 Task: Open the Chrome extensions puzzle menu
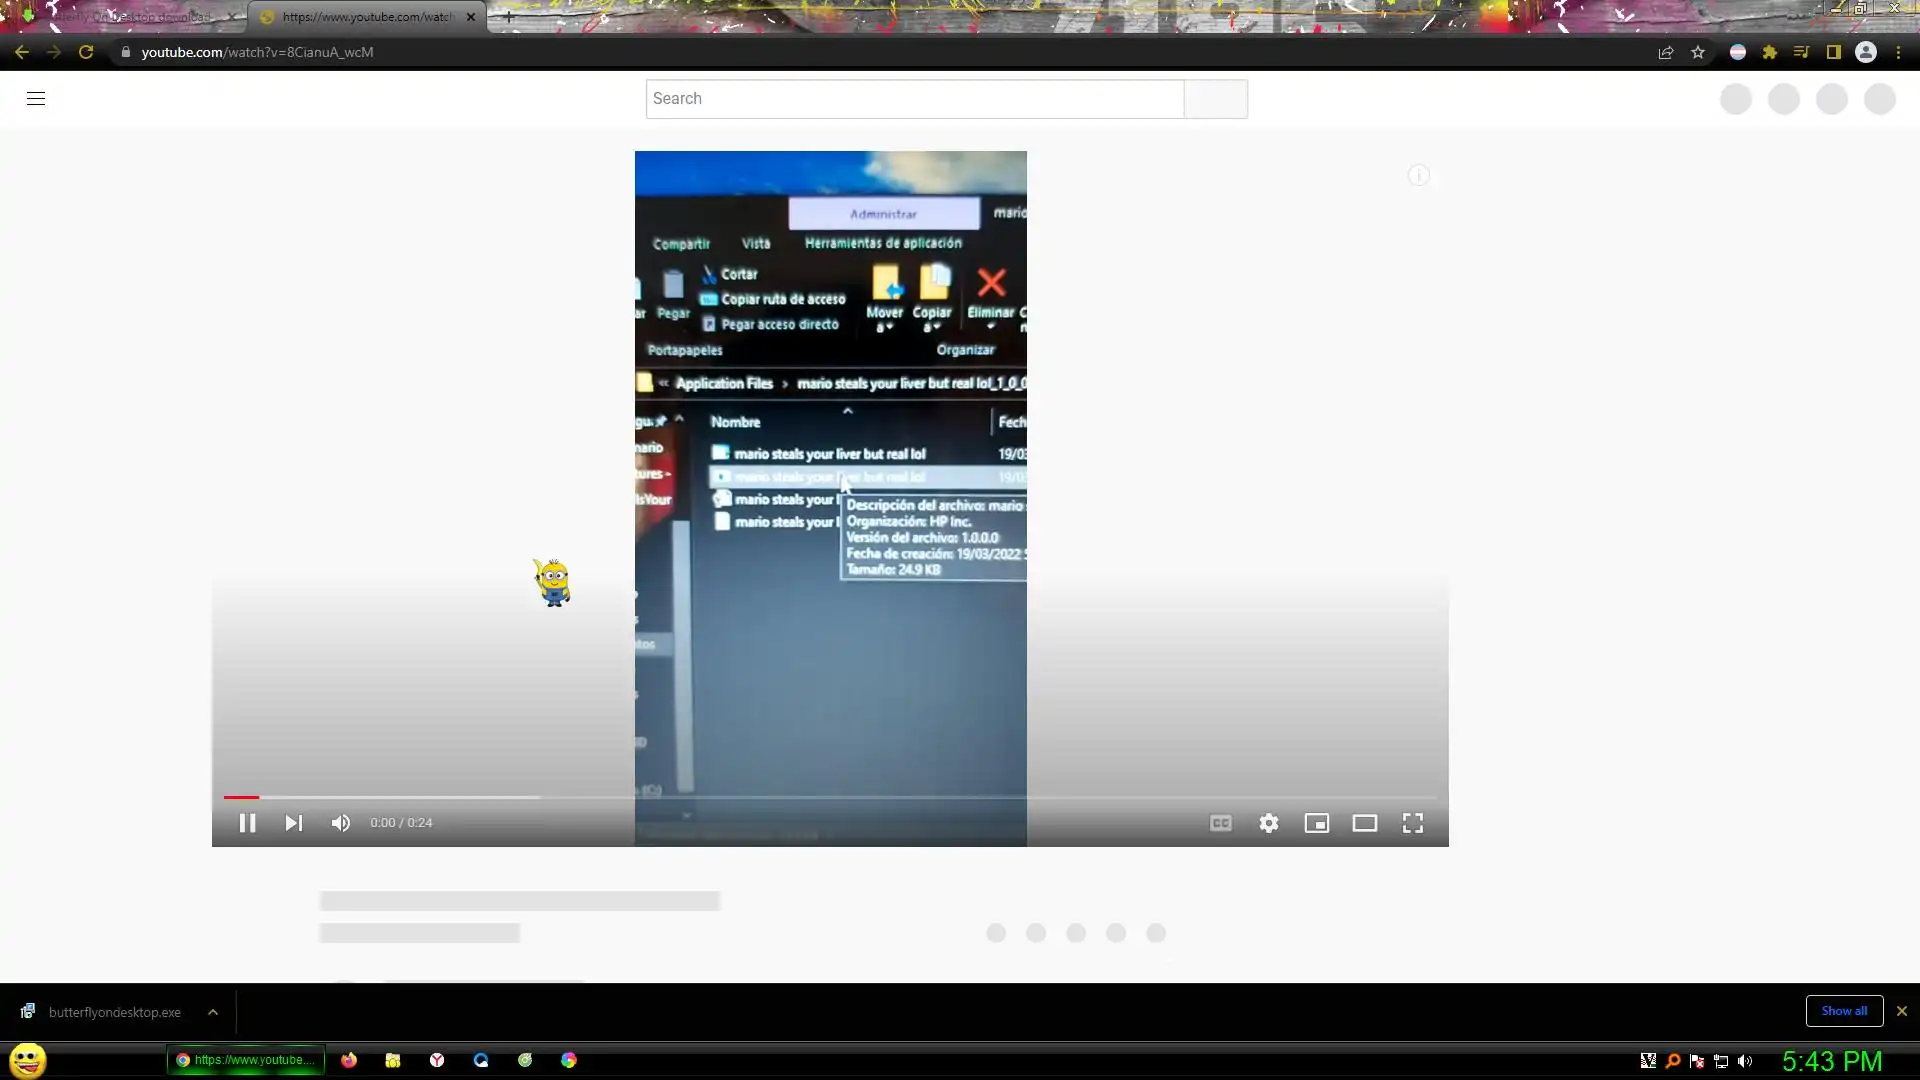[1770, 52]
